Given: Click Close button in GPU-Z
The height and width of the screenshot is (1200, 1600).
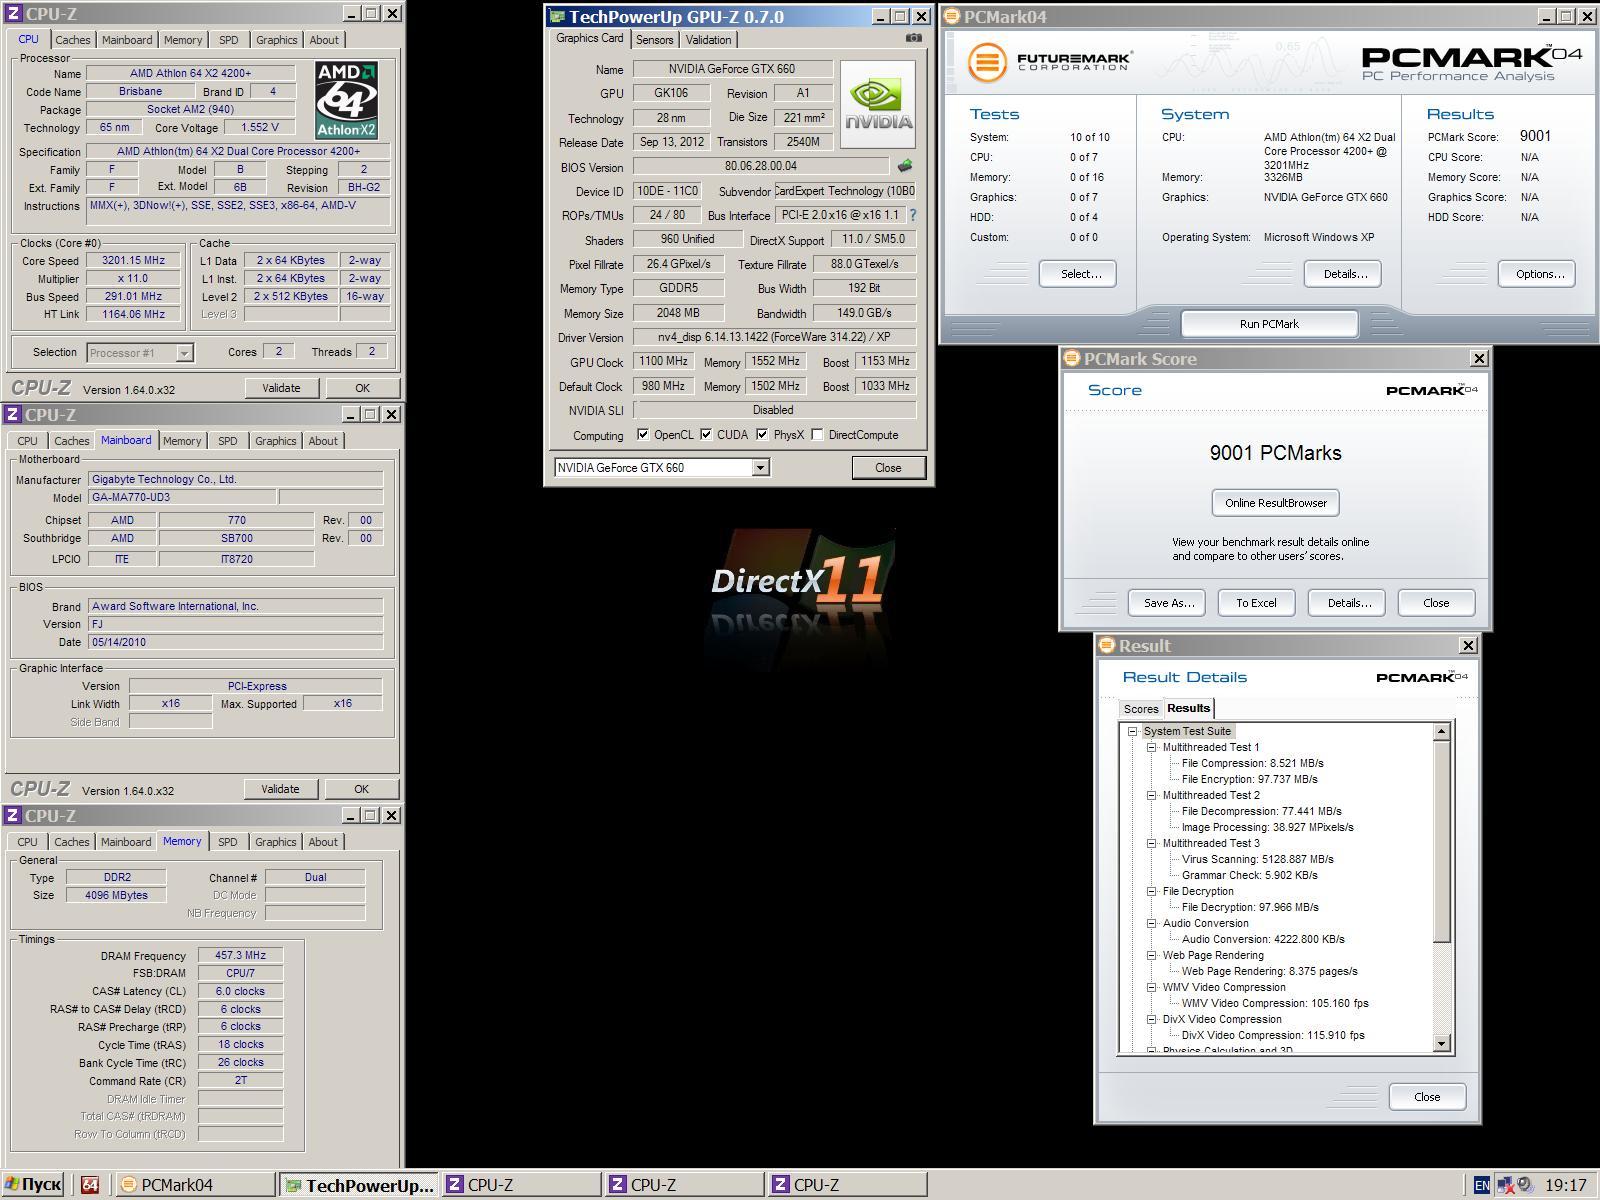Looking at the screenshot, I should (888, 468).
